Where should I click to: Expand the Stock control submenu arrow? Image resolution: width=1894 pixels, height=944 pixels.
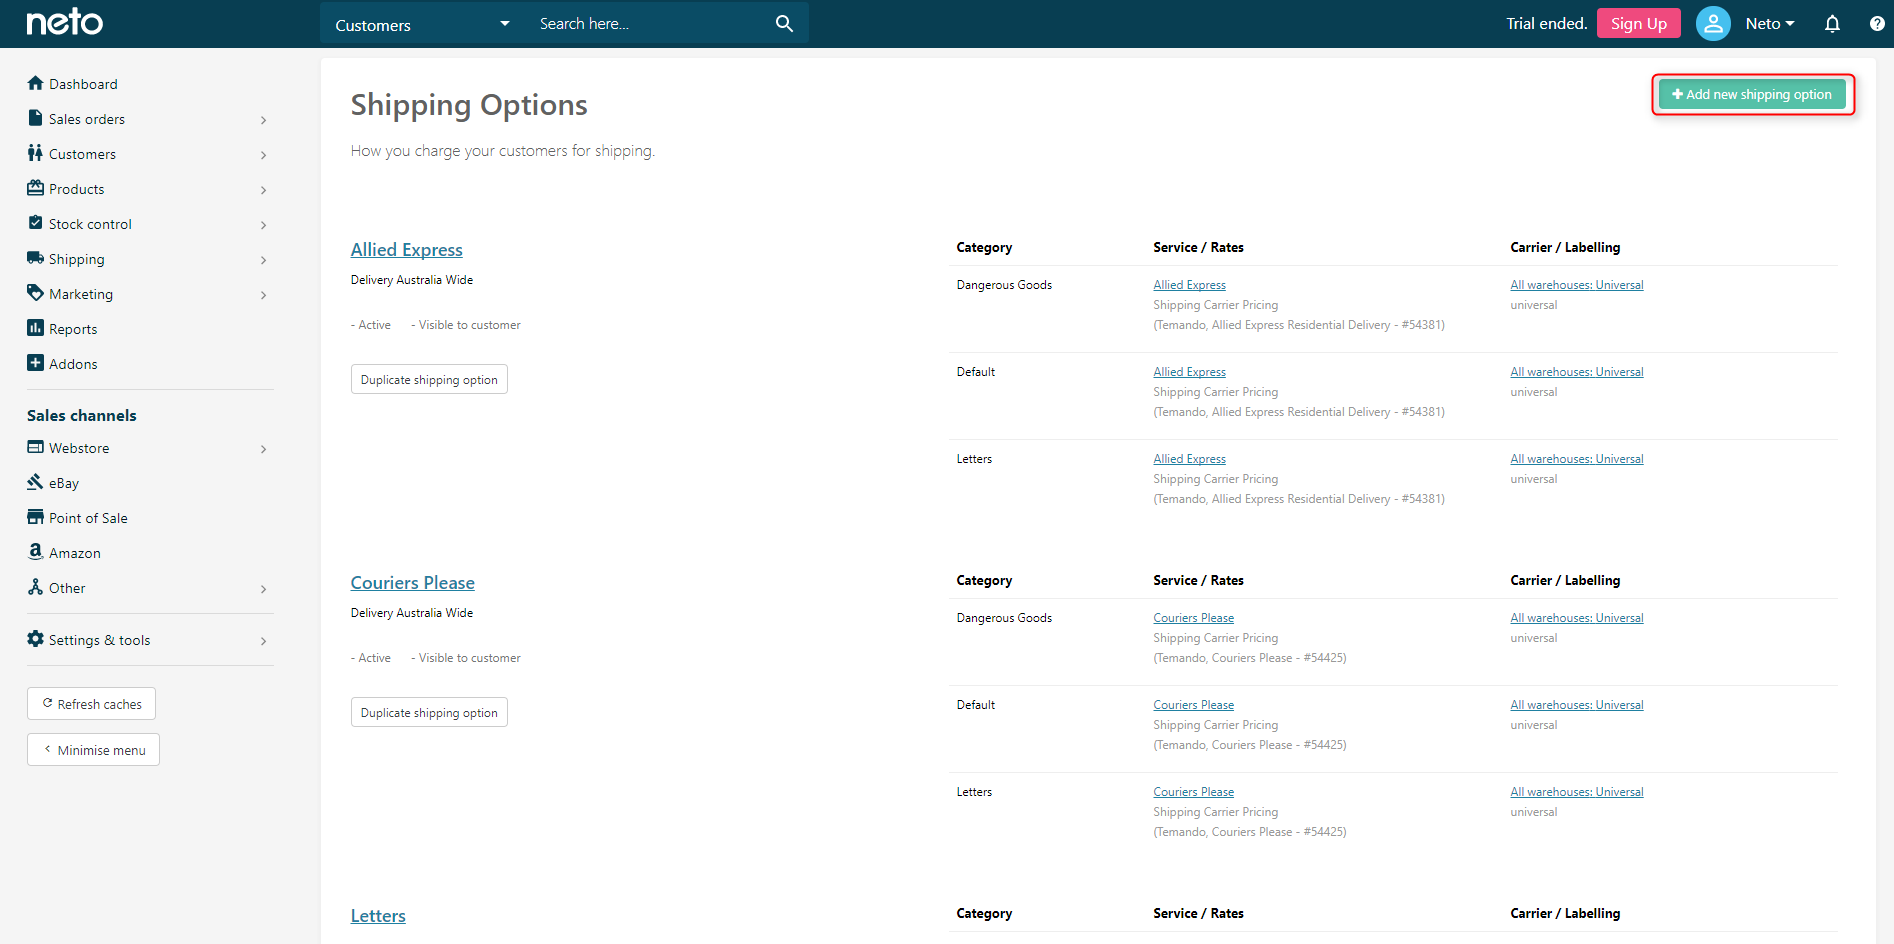click(x=264, y=225)
